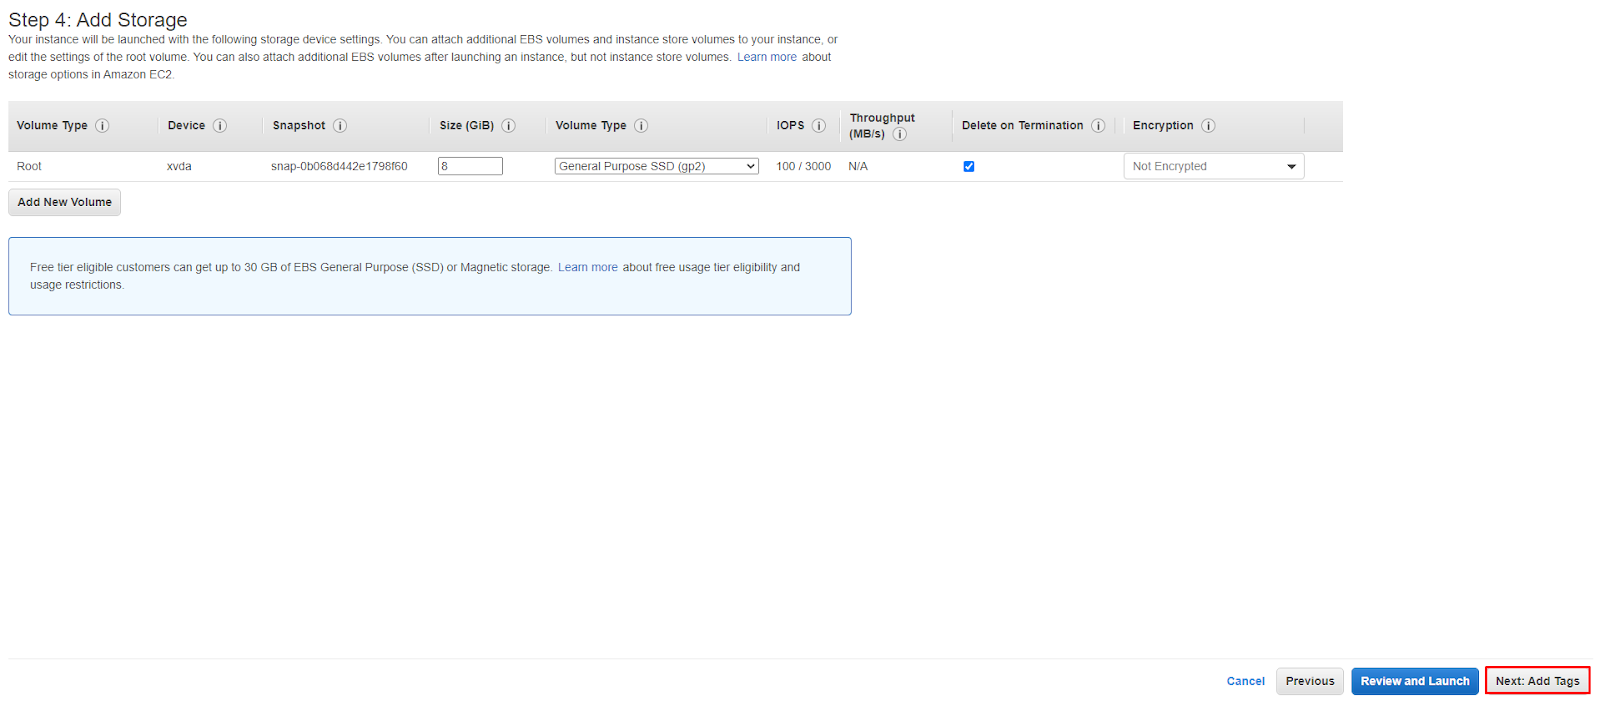Screen dimensions: 1600x701
Task: Click the xvda device cell
Action: 179,166
